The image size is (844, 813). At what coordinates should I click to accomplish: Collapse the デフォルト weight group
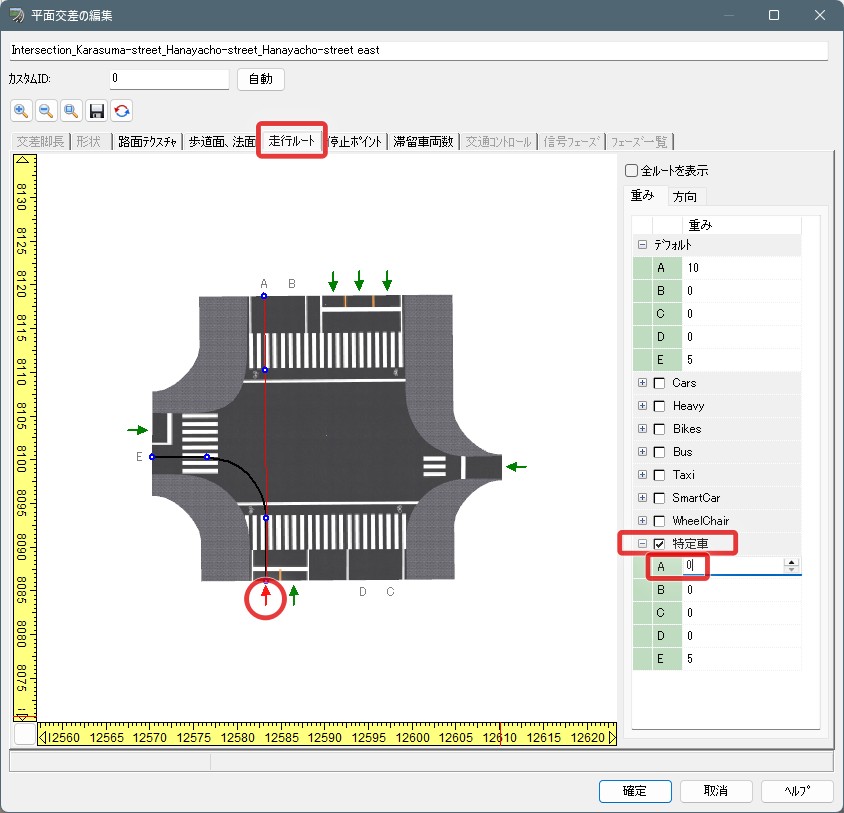click(x=642, y=245)
